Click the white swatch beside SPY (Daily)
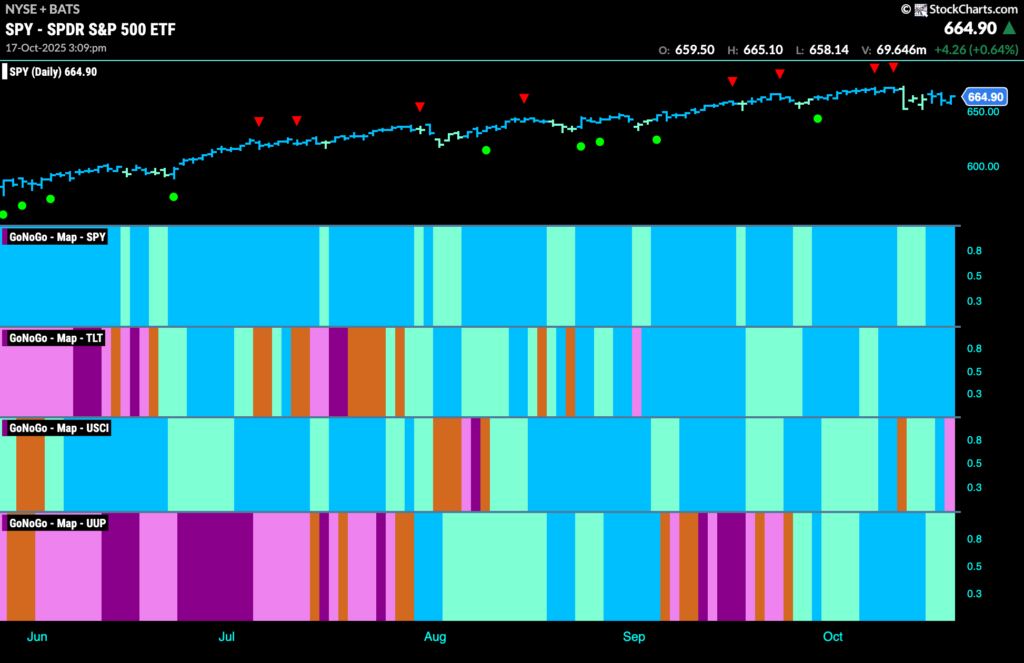Viewport: 1024px width, 663px height. point(5,72)
